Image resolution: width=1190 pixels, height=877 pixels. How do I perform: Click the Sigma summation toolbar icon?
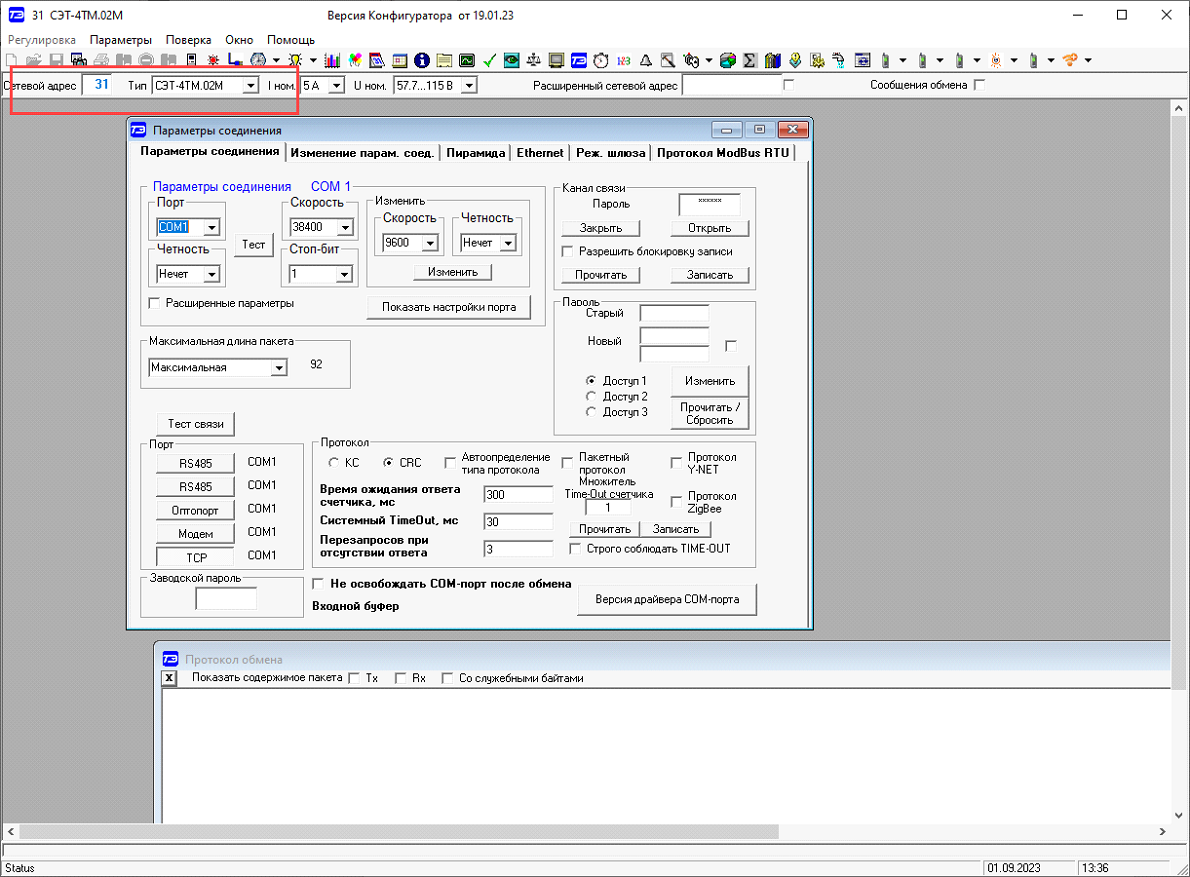pos(749,60)
